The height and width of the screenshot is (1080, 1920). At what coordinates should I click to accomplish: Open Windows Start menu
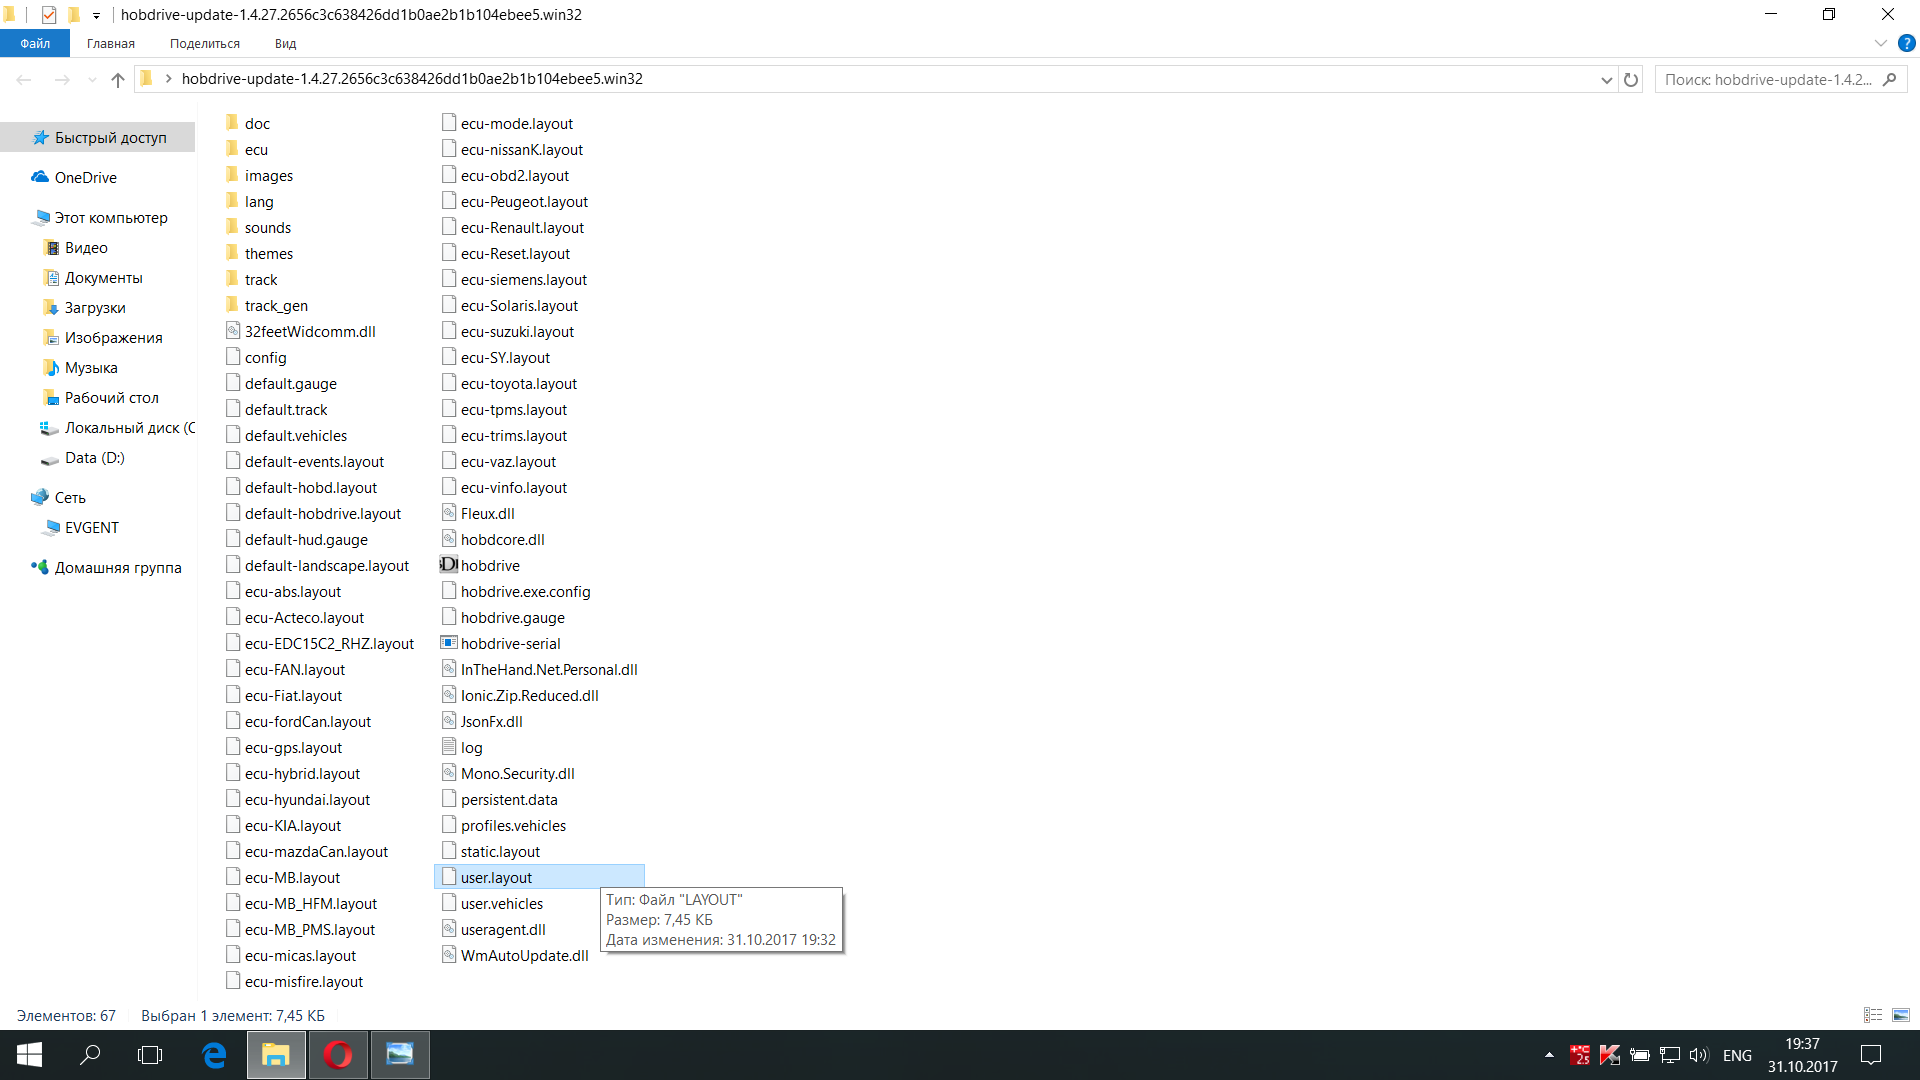[29, 1055]
